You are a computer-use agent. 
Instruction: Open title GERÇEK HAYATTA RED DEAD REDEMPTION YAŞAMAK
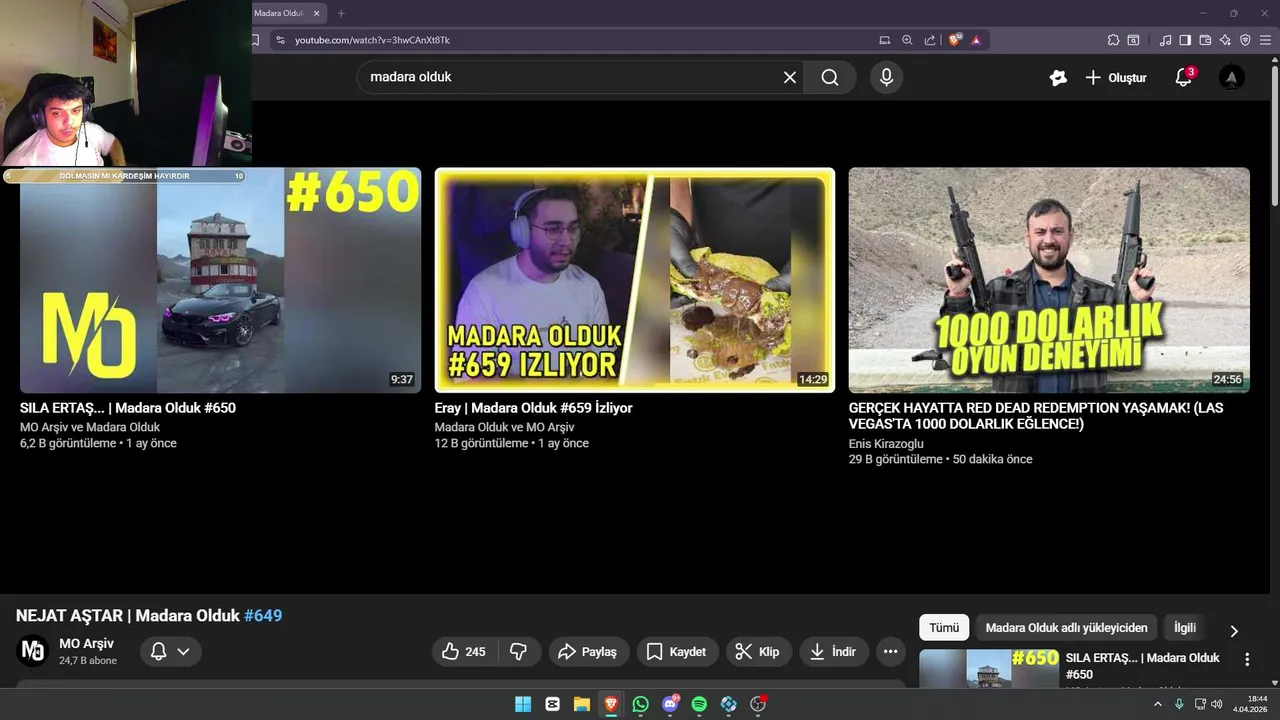[x=1036, y=416]
